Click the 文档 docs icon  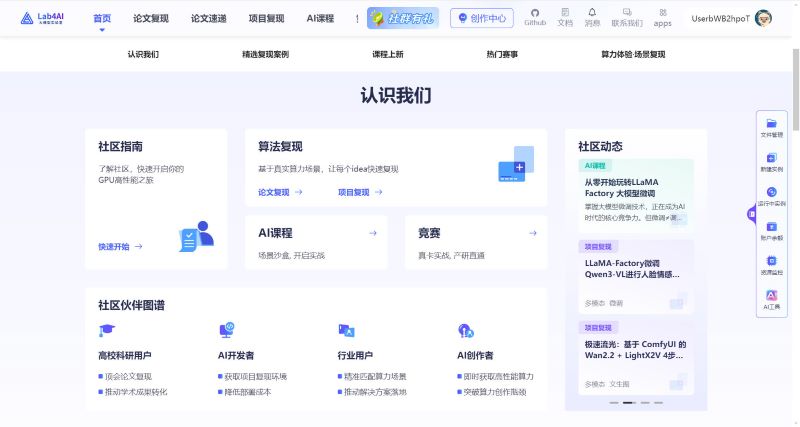coord(565,13)
